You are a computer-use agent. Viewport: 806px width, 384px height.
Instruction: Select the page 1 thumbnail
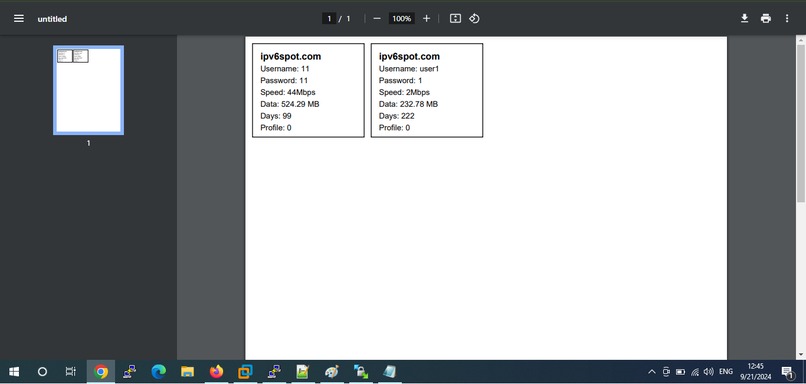click(88, 90)
